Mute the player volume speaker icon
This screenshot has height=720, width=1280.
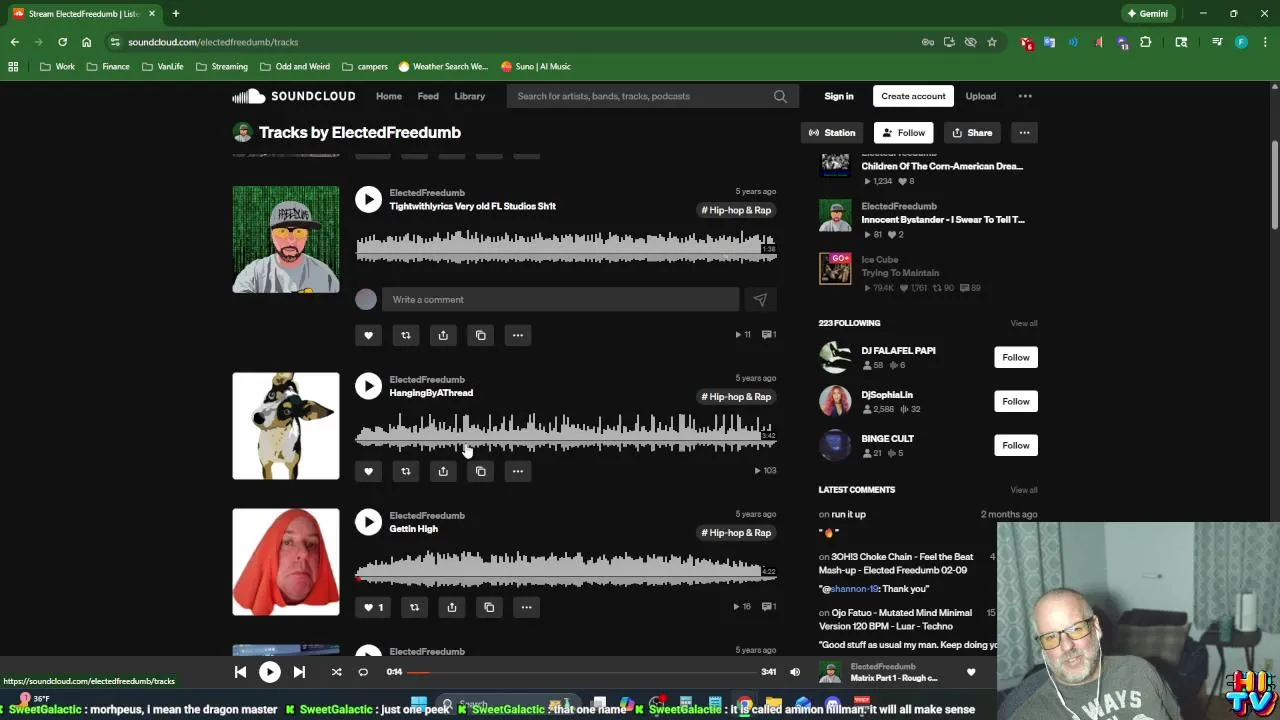pyautogui.click(x=795, y=672)
